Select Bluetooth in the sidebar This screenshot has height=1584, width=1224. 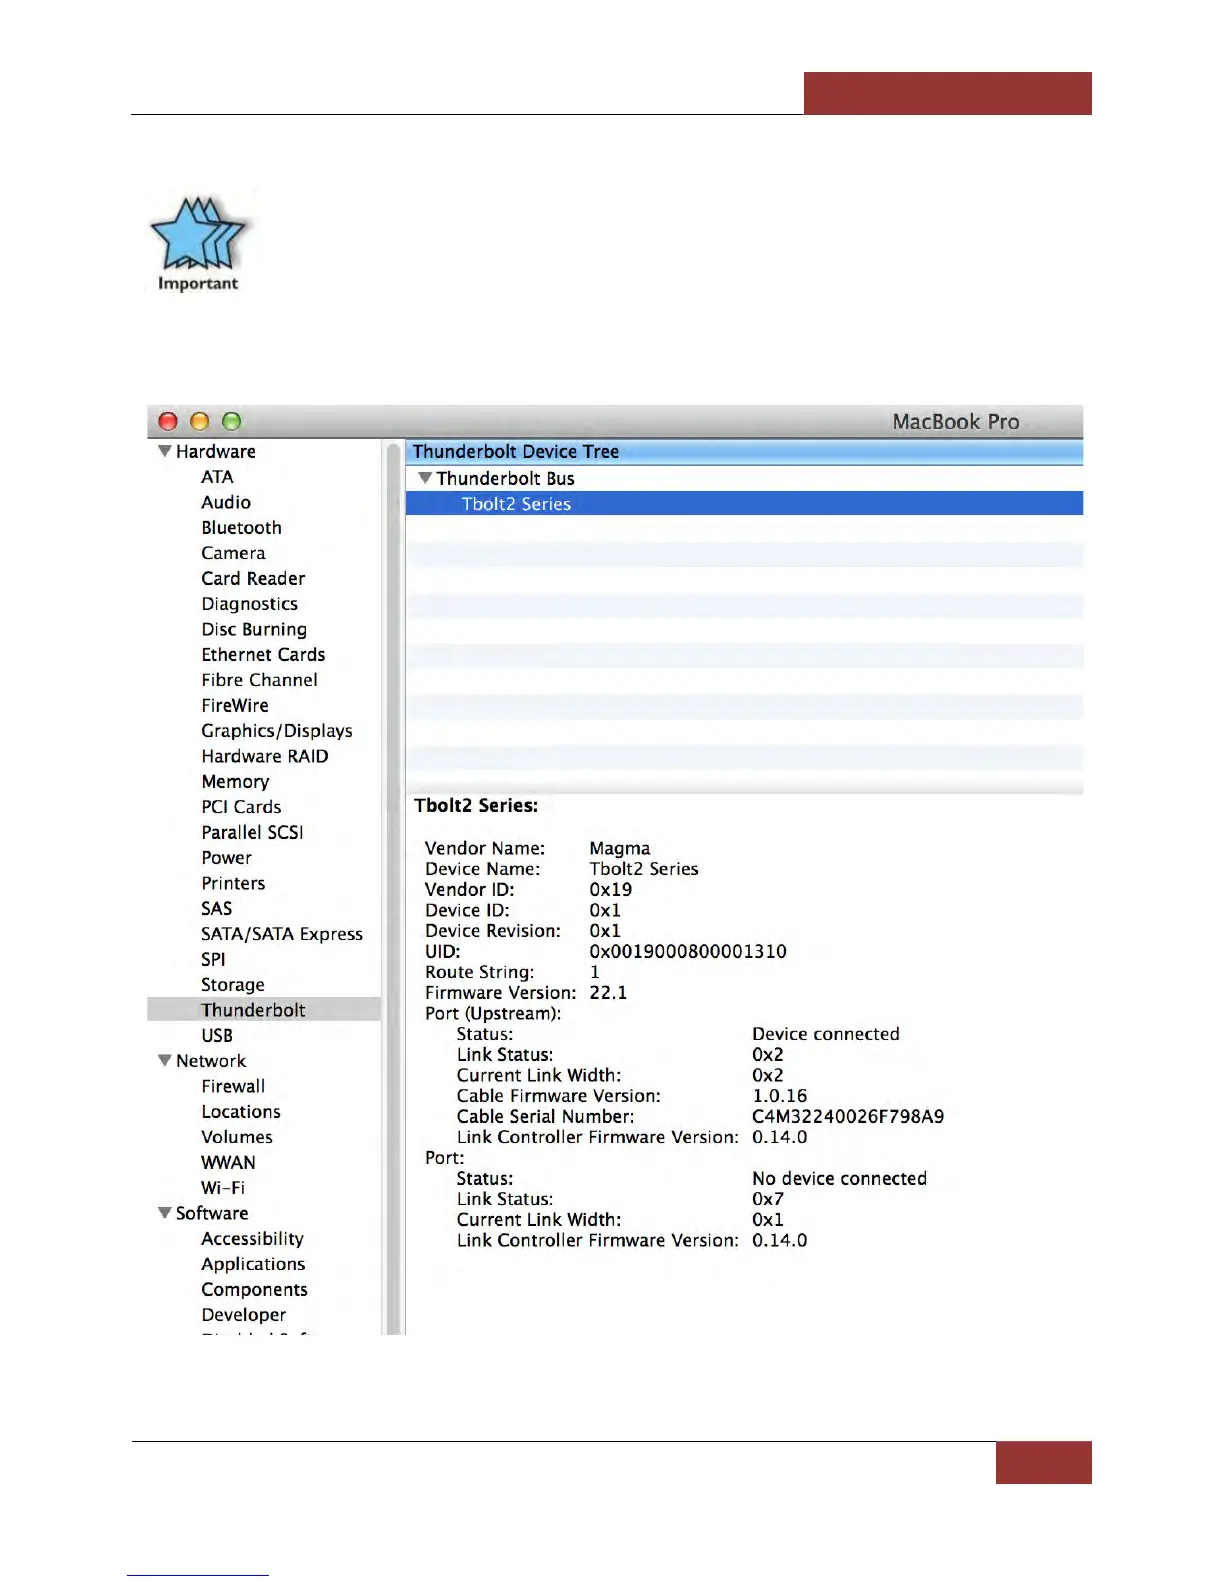click(x=241, y=527)
